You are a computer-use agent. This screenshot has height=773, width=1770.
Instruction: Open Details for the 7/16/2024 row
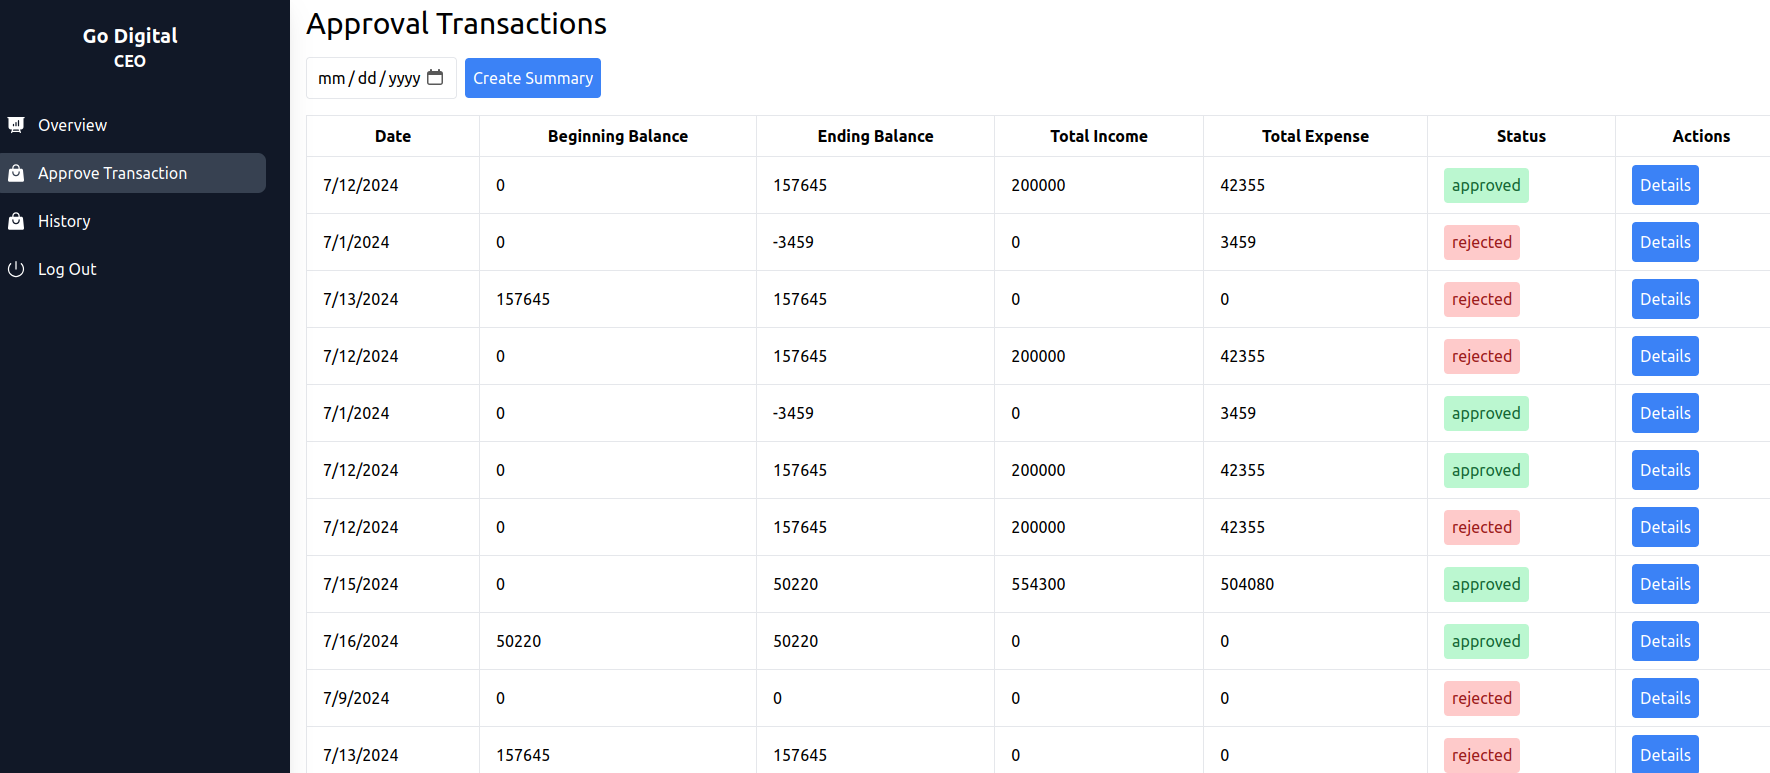coord(1664,641)
